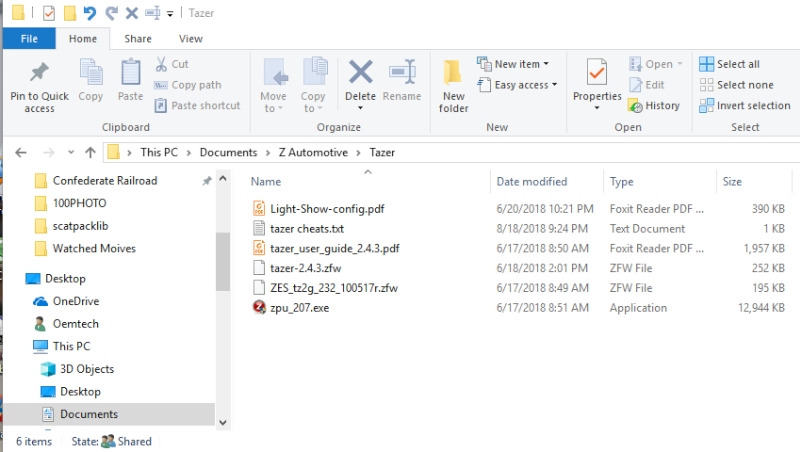
Task: Select Copy path in Clipboard group
Action: (x=188, y=85)
